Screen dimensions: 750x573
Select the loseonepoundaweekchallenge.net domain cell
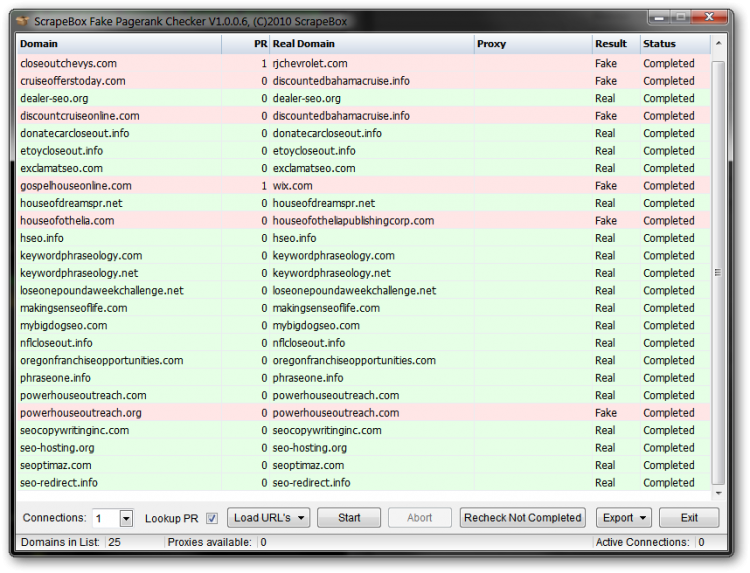119,290
